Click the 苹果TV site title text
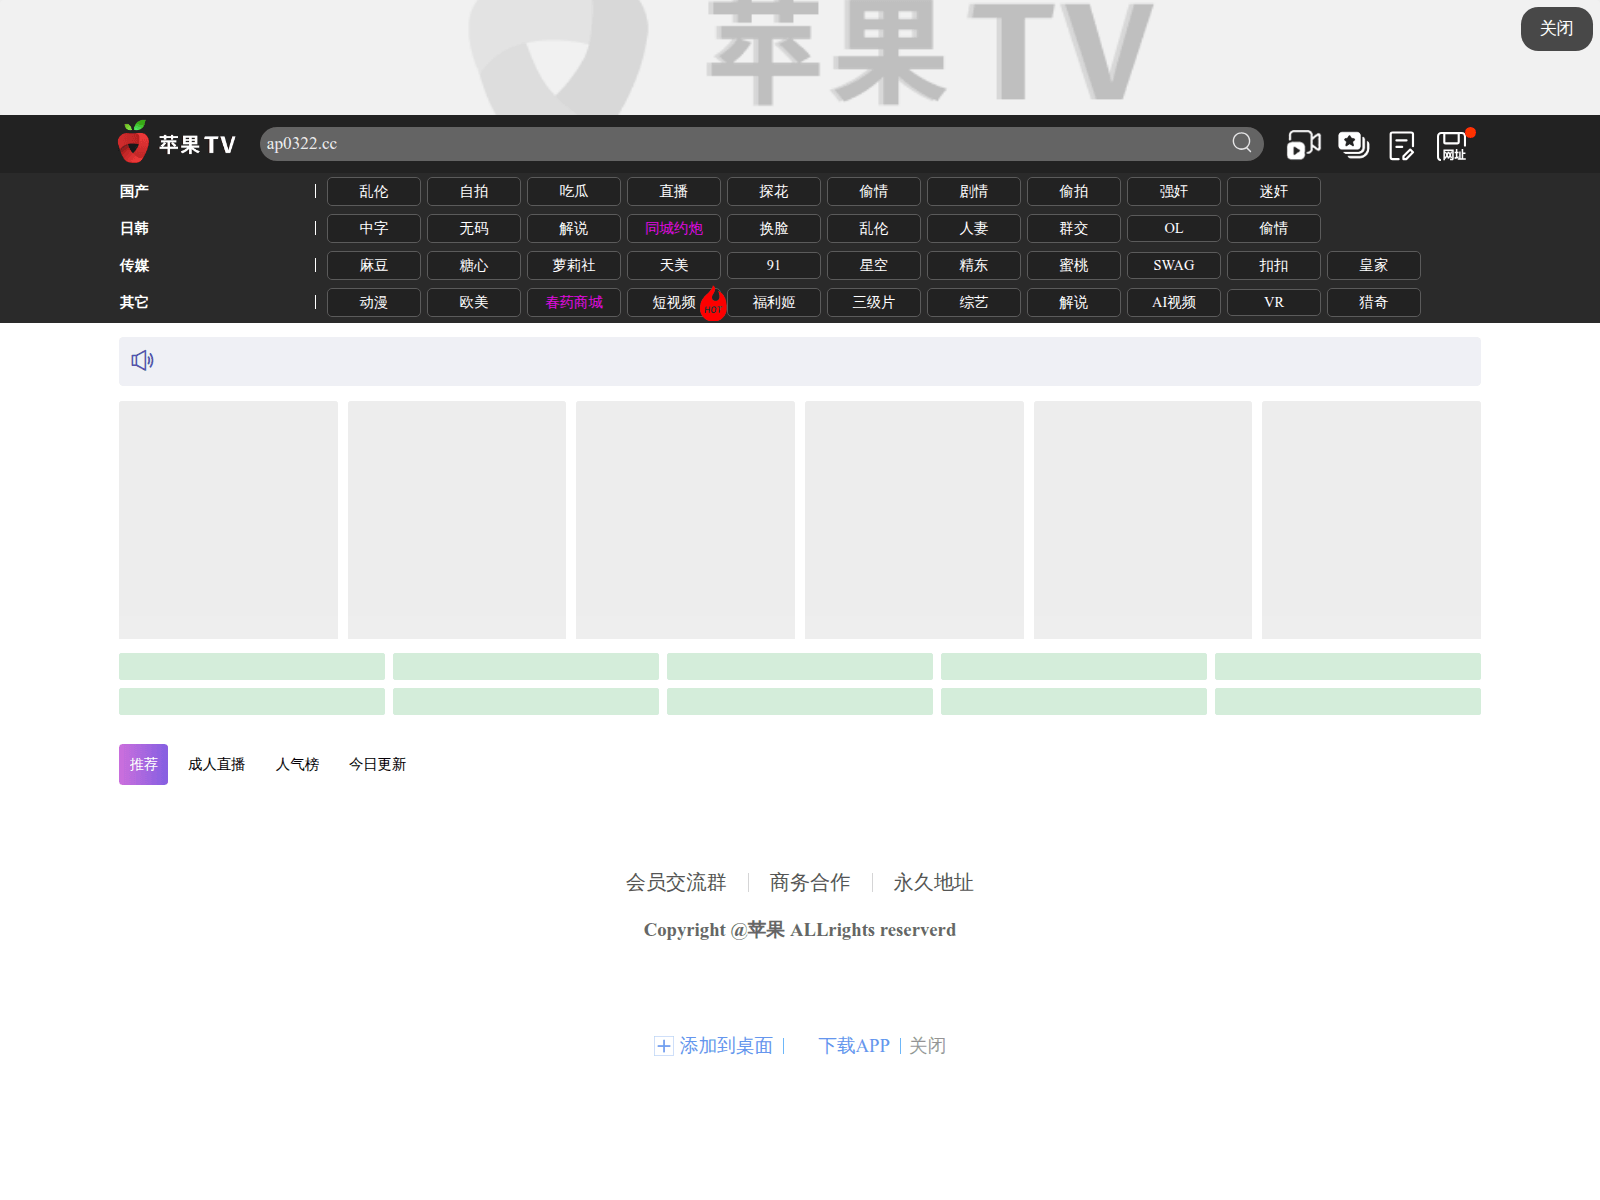This screenshot has height=1200, width=1600. pos(197,145)
